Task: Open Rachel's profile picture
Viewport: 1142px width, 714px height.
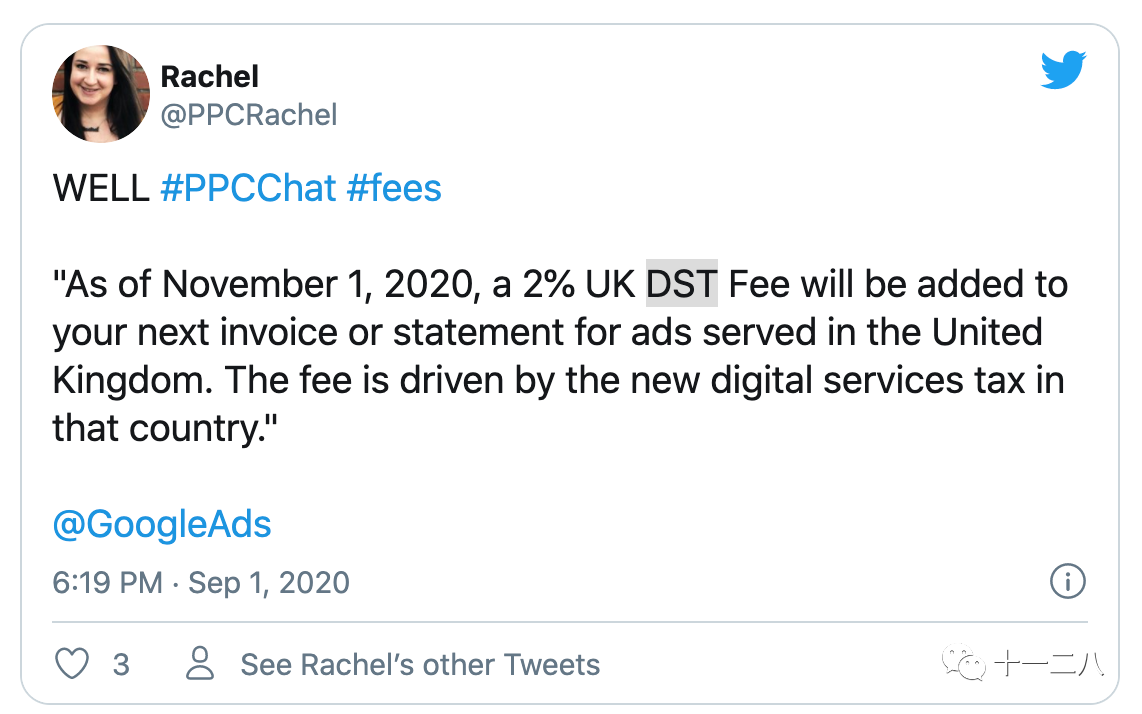Action: point(100,94)
